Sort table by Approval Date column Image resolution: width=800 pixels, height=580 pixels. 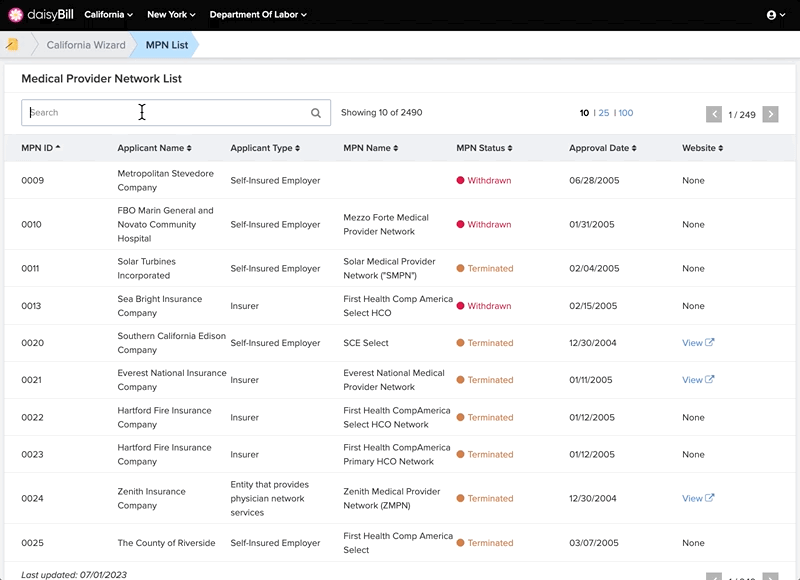tap(603, 148)
